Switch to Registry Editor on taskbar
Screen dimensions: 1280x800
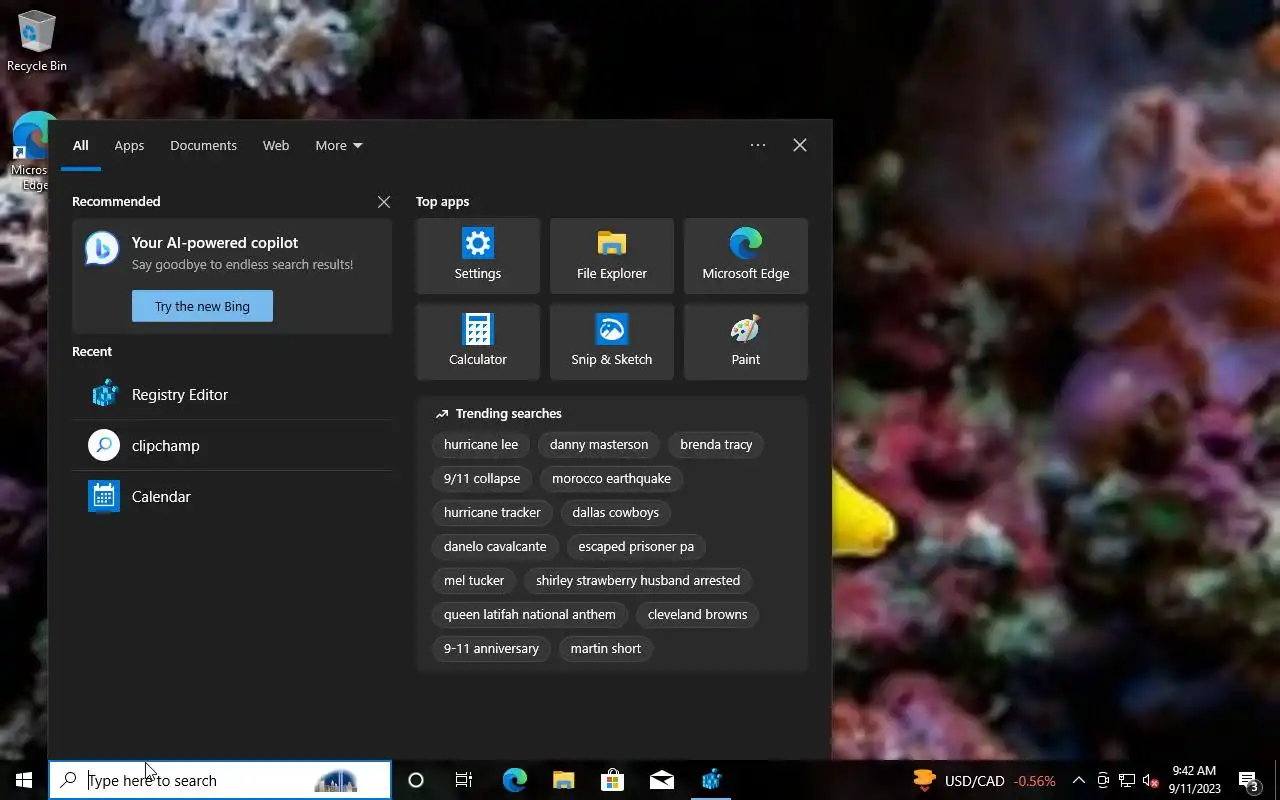711,780
